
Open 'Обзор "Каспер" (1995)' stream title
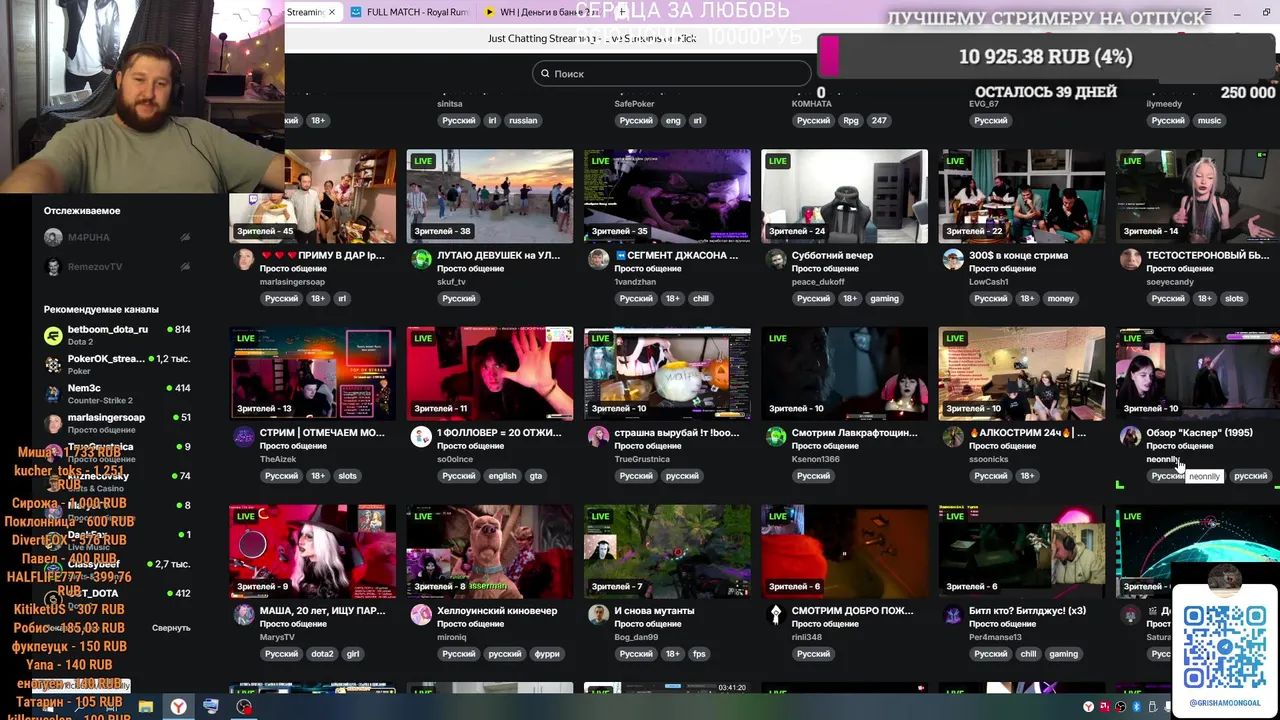pos(1199,433)
